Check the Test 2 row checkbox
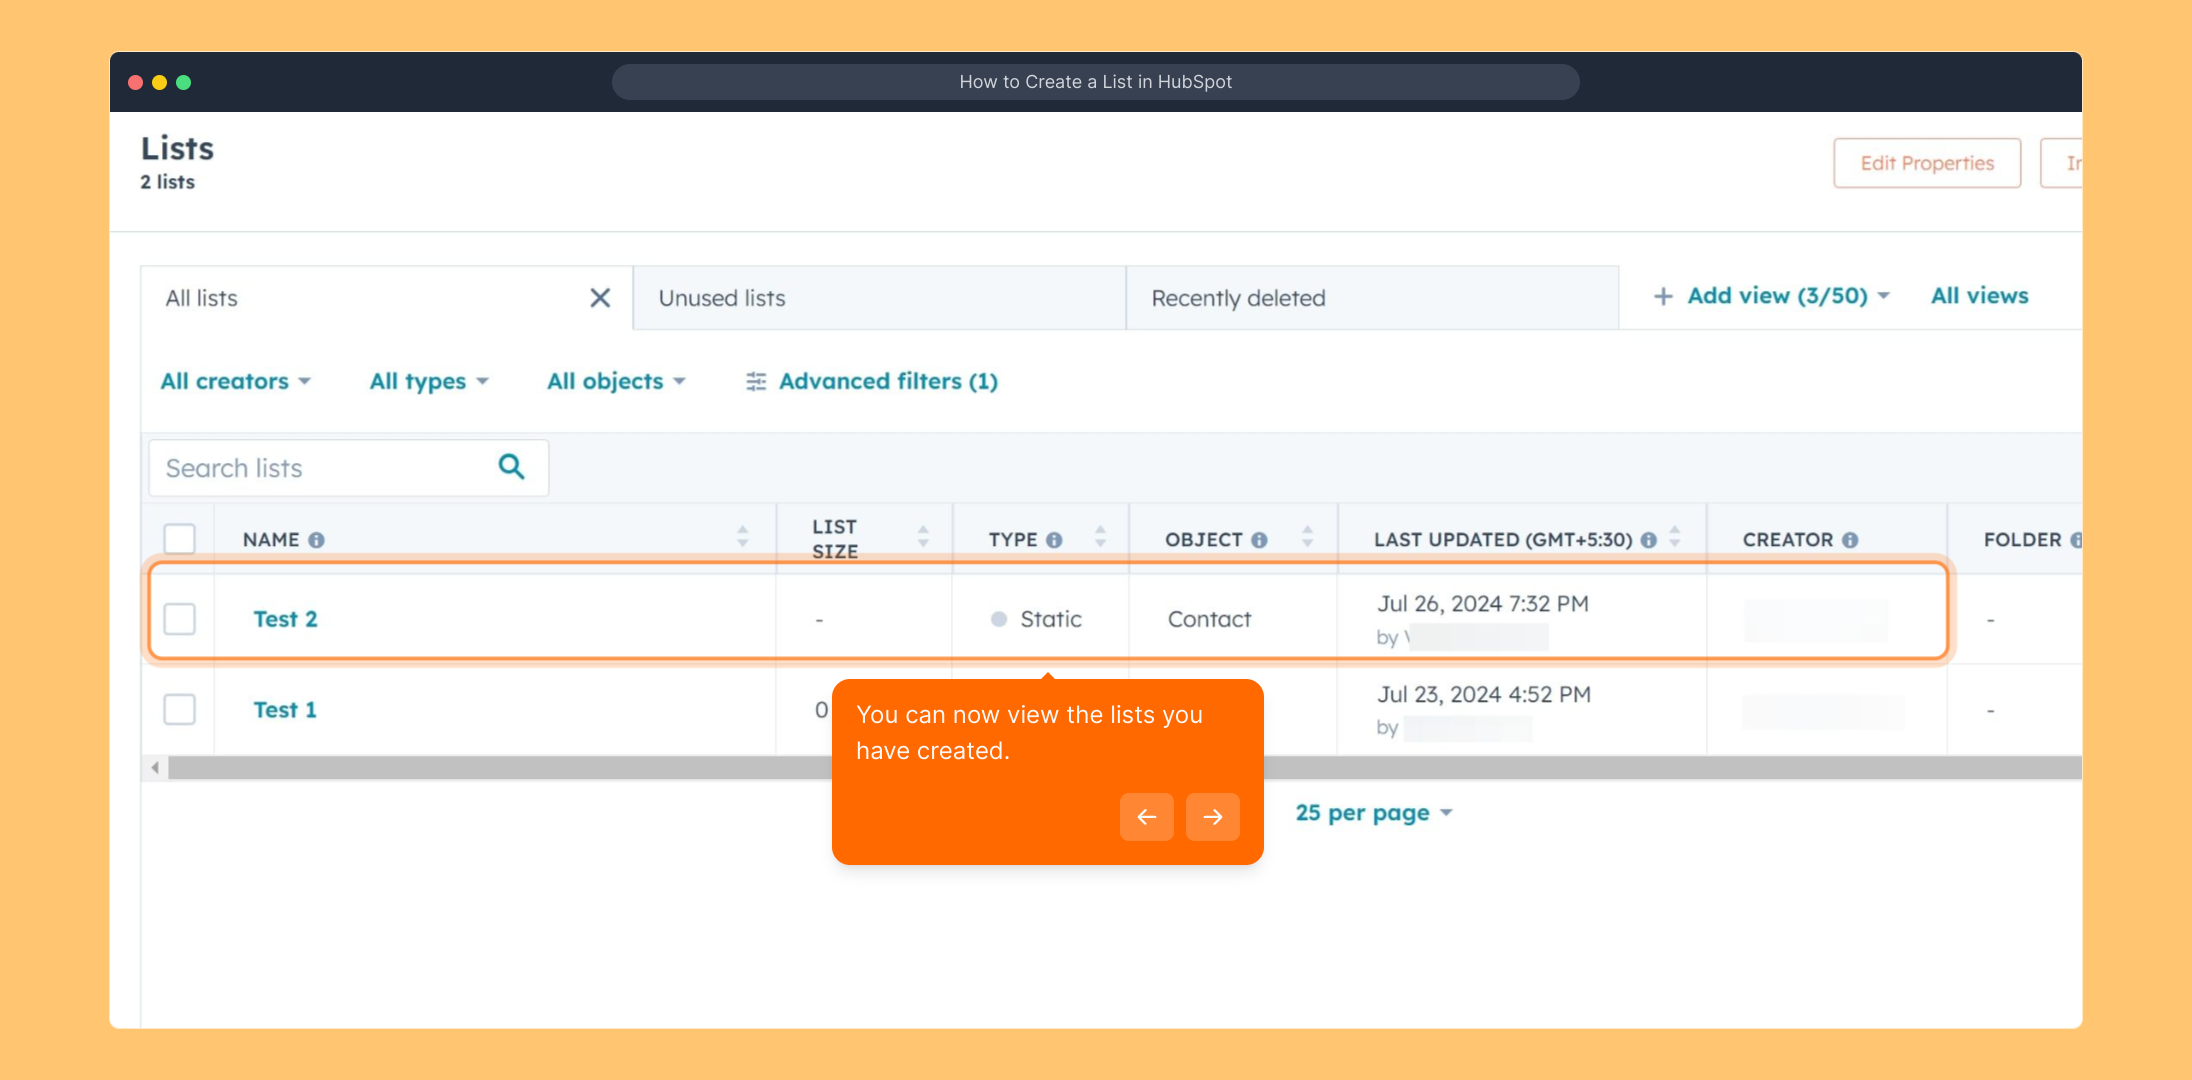 180,619
